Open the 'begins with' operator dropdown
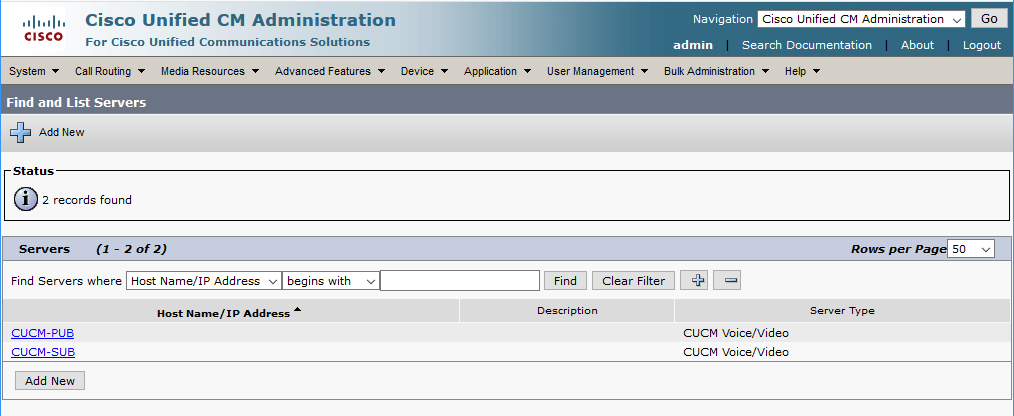This screenshot has height=416, width=1014. click(x=330, y=281)
